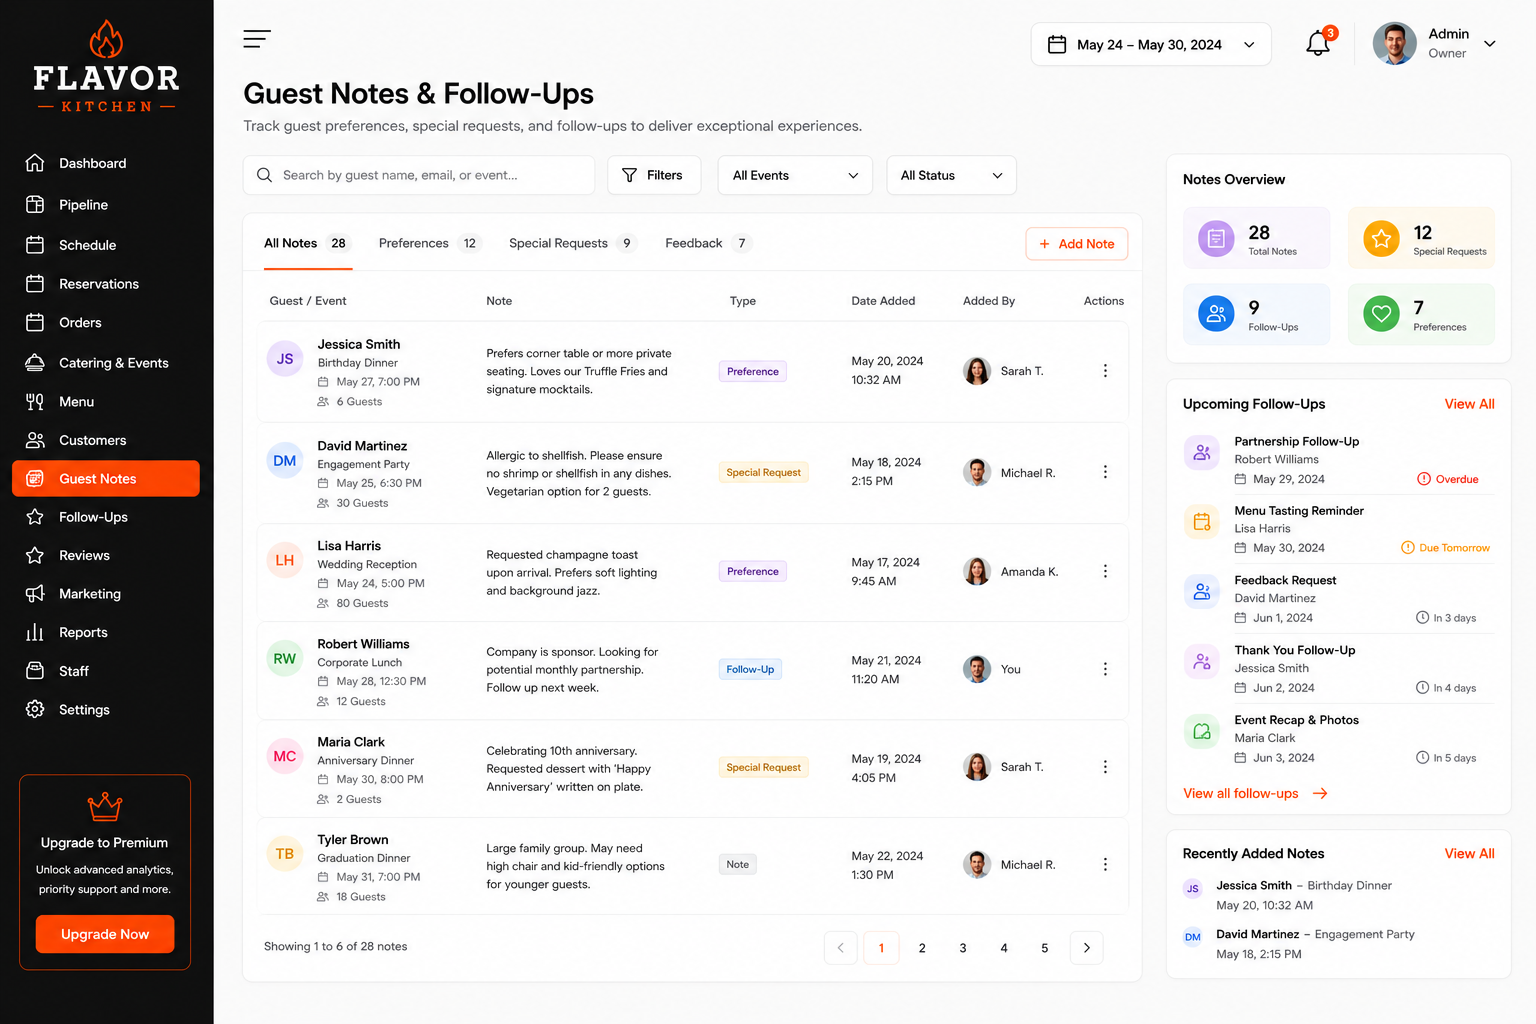Click the Filters button
Screen dimensions: 1536x1024
[652, 175]
